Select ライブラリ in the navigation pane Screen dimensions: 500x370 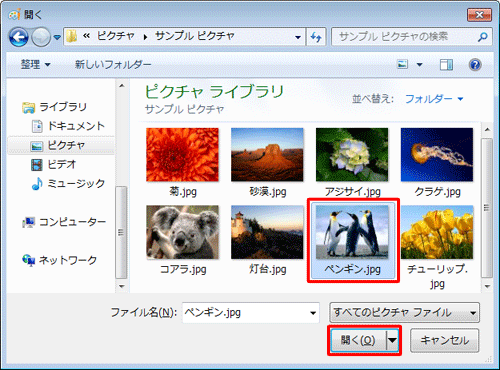[x=63, y=107]
